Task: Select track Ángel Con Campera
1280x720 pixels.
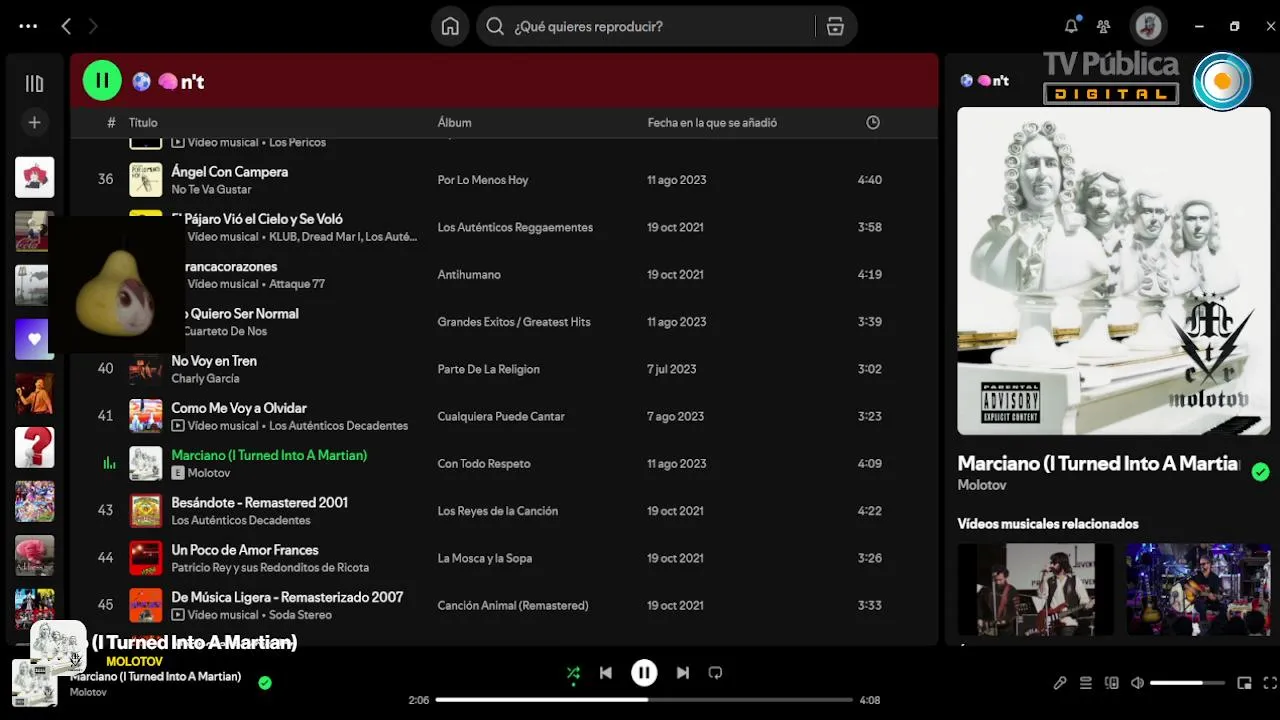Action: pyautogui.click(x=229, y=172)
